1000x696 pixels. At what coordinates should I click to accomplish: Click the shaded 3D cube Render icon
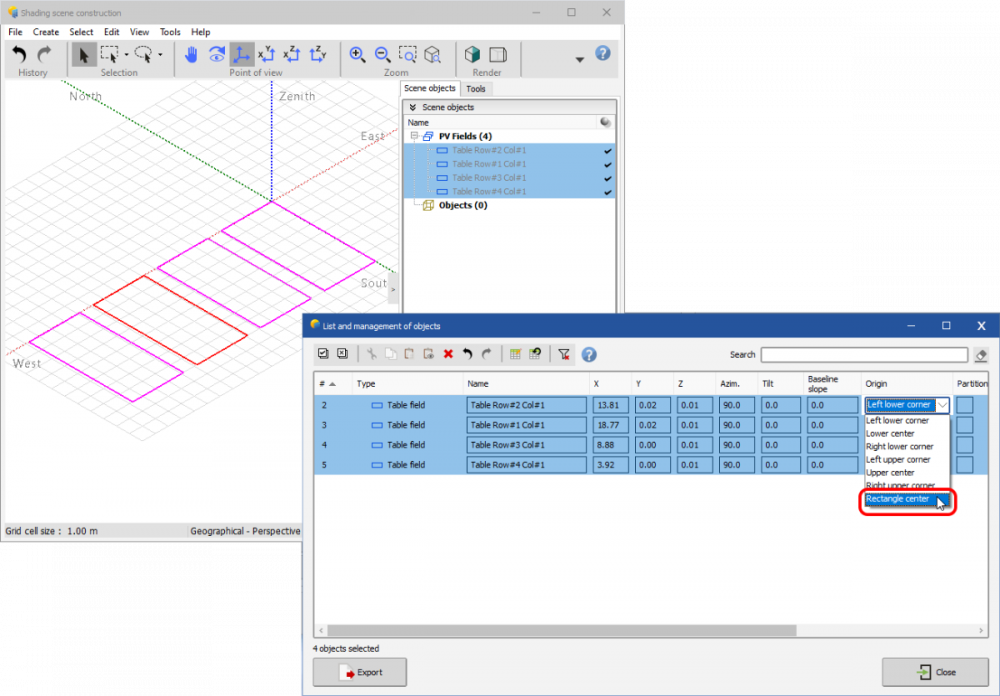tap(472, 55)
